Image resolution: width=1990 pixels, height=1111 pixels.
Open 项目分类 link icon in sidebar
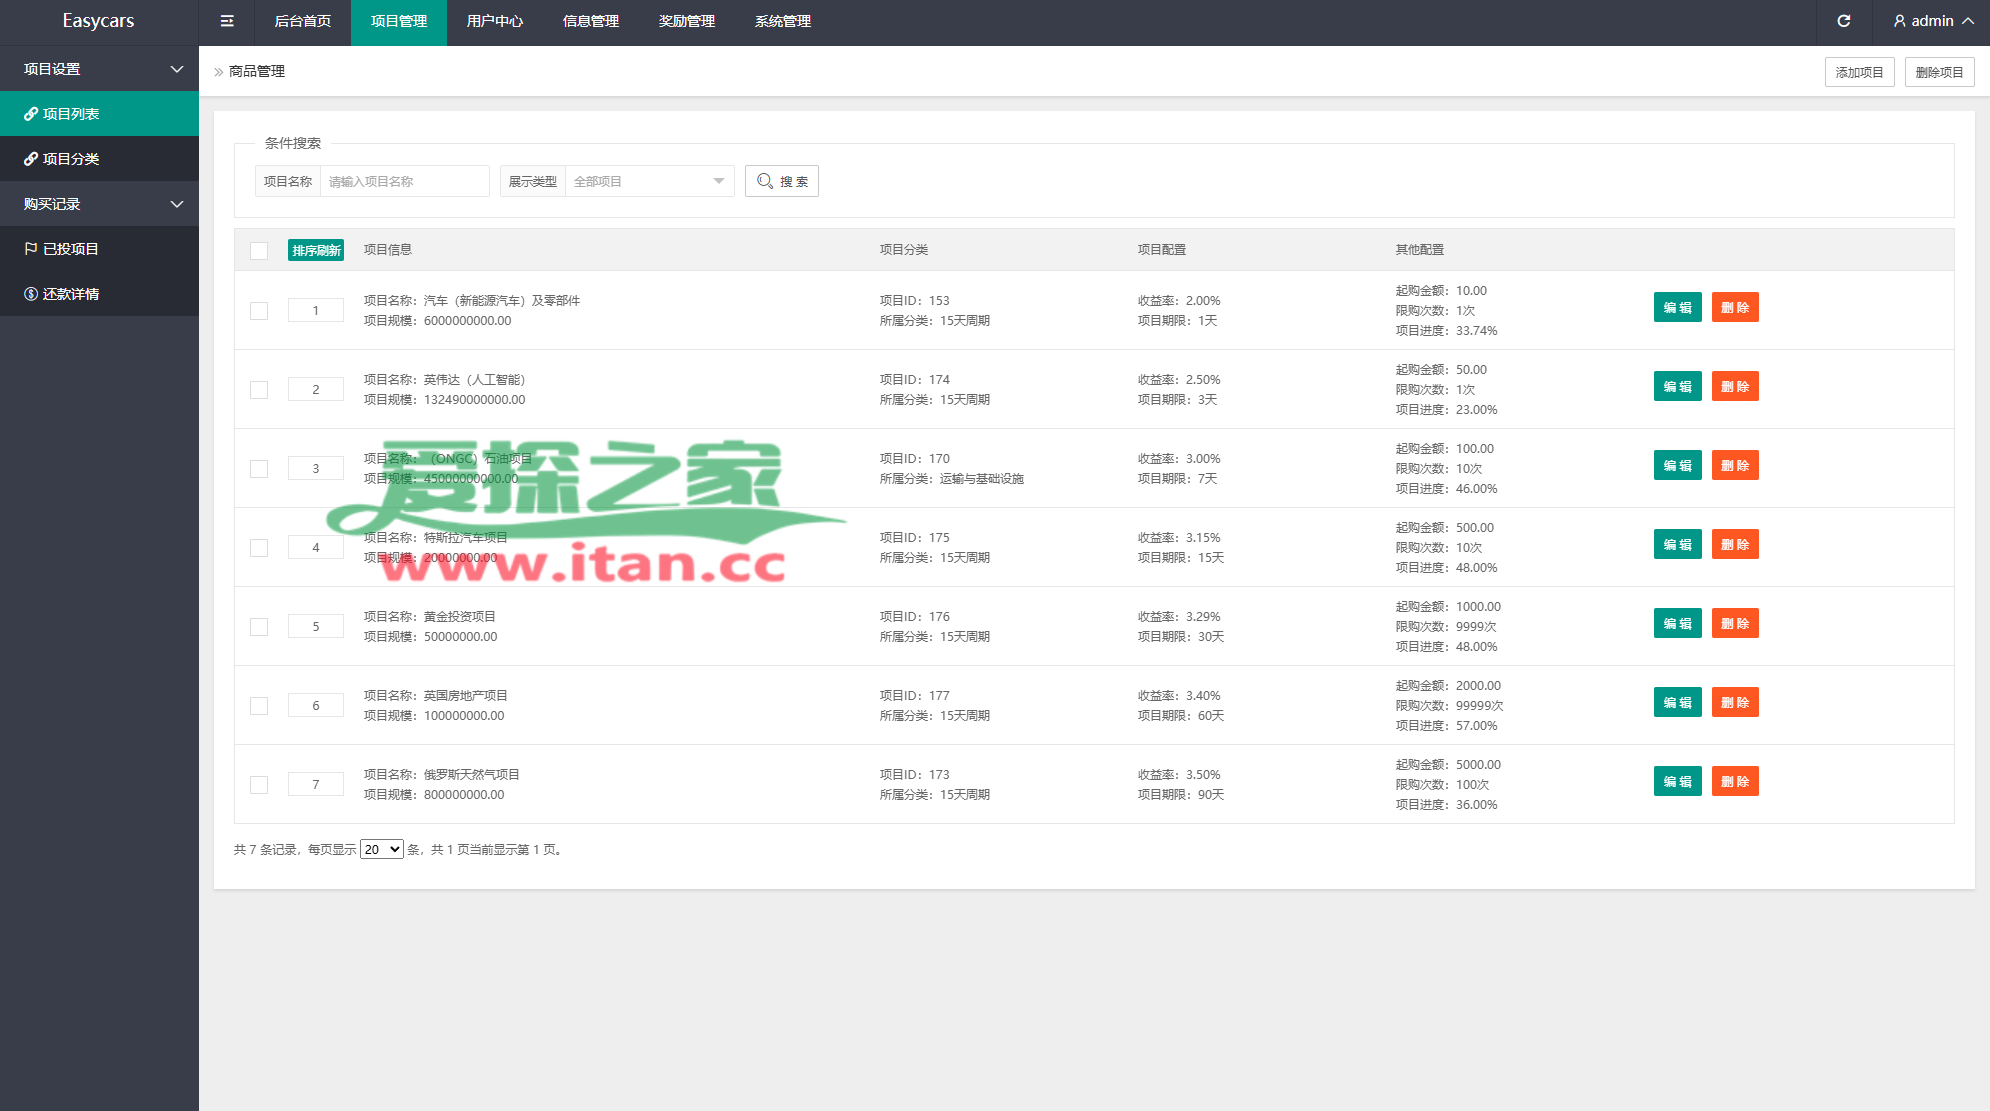tap(31, 159)
